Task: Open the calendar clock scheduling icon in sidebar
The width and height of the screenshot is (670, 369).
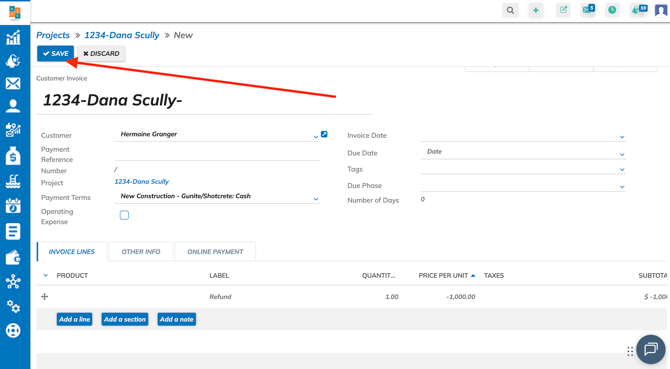Action: click(13, 206)
